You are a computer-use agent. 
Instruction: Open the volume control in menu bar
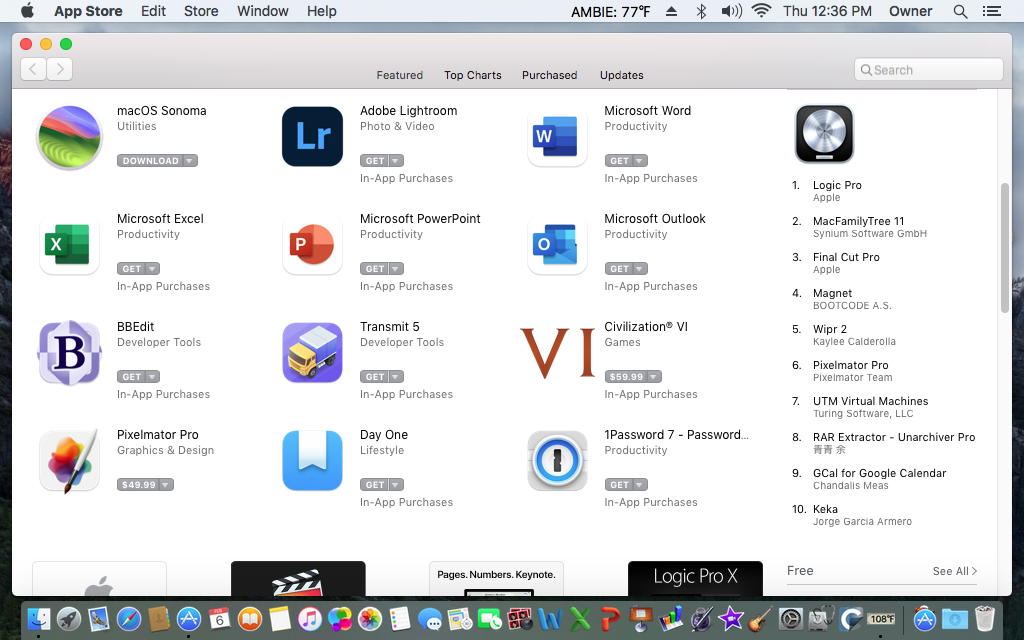pyautogui.click(x=731, y=11)
